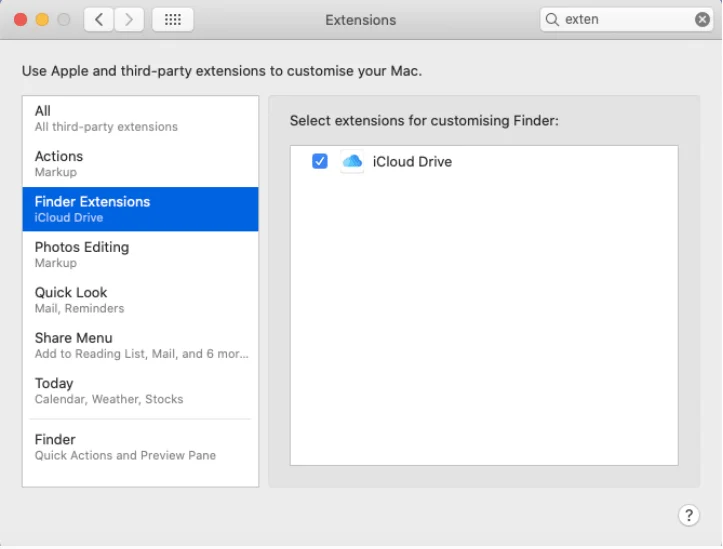Open the Quick Look category

pos(140,300)
